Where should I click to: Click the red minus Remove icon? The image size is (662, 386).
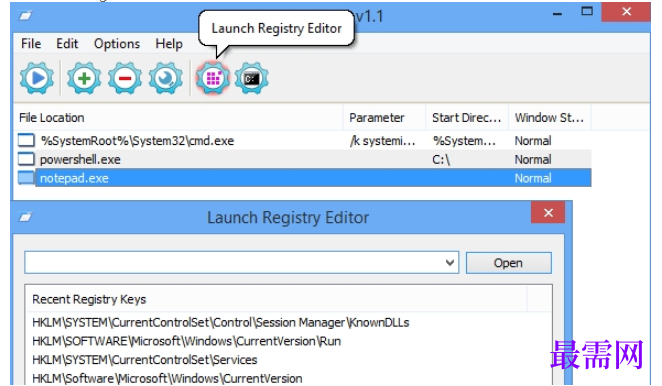125,78
